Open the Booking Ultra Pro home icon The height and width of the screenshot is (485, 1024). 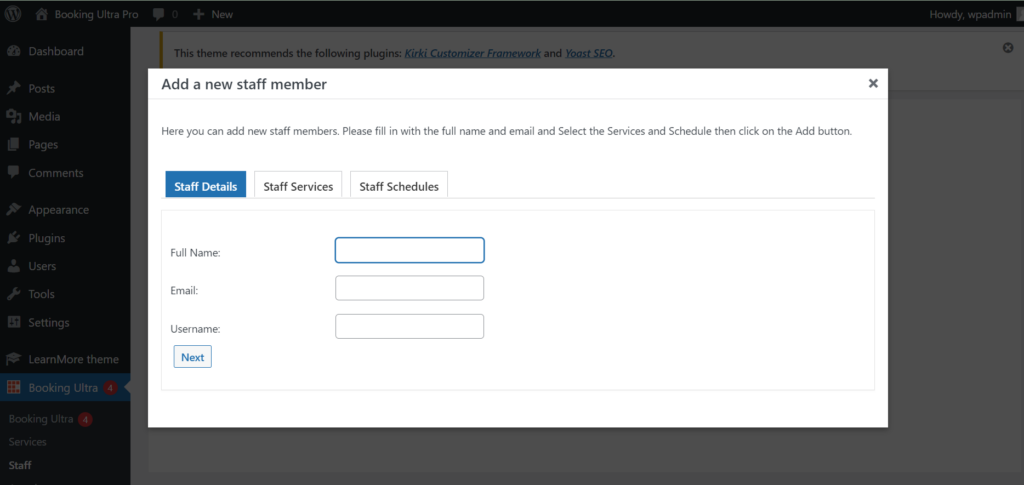pyautogui.click(x=42, y=14)
